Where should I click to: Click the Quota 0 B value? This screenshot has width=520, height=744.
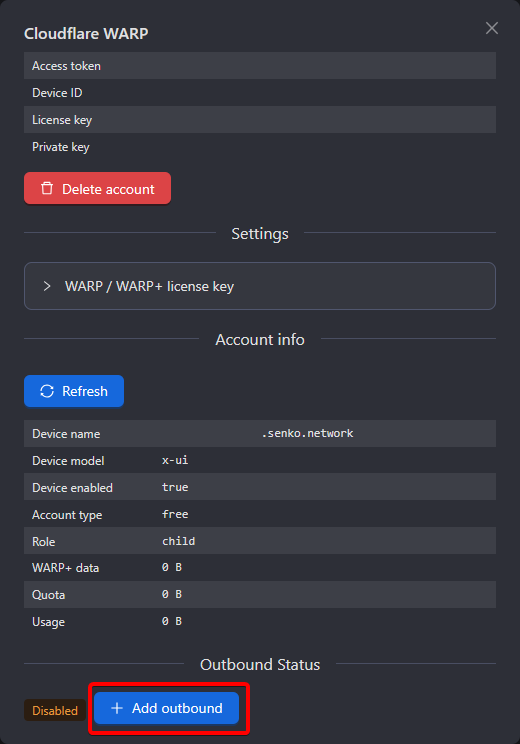coord(172,595)
